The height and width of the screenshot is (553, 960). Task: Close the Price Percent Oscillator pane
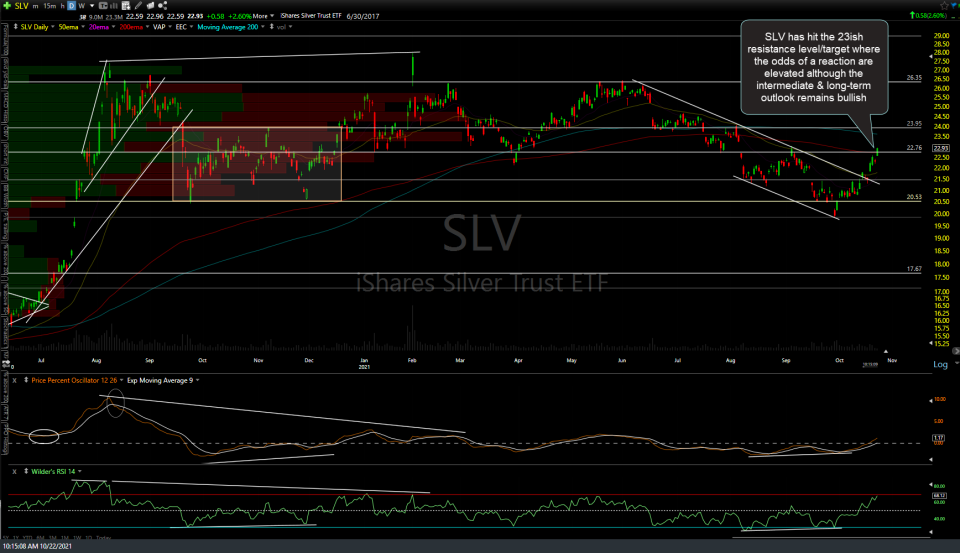(x=15, y=380)
